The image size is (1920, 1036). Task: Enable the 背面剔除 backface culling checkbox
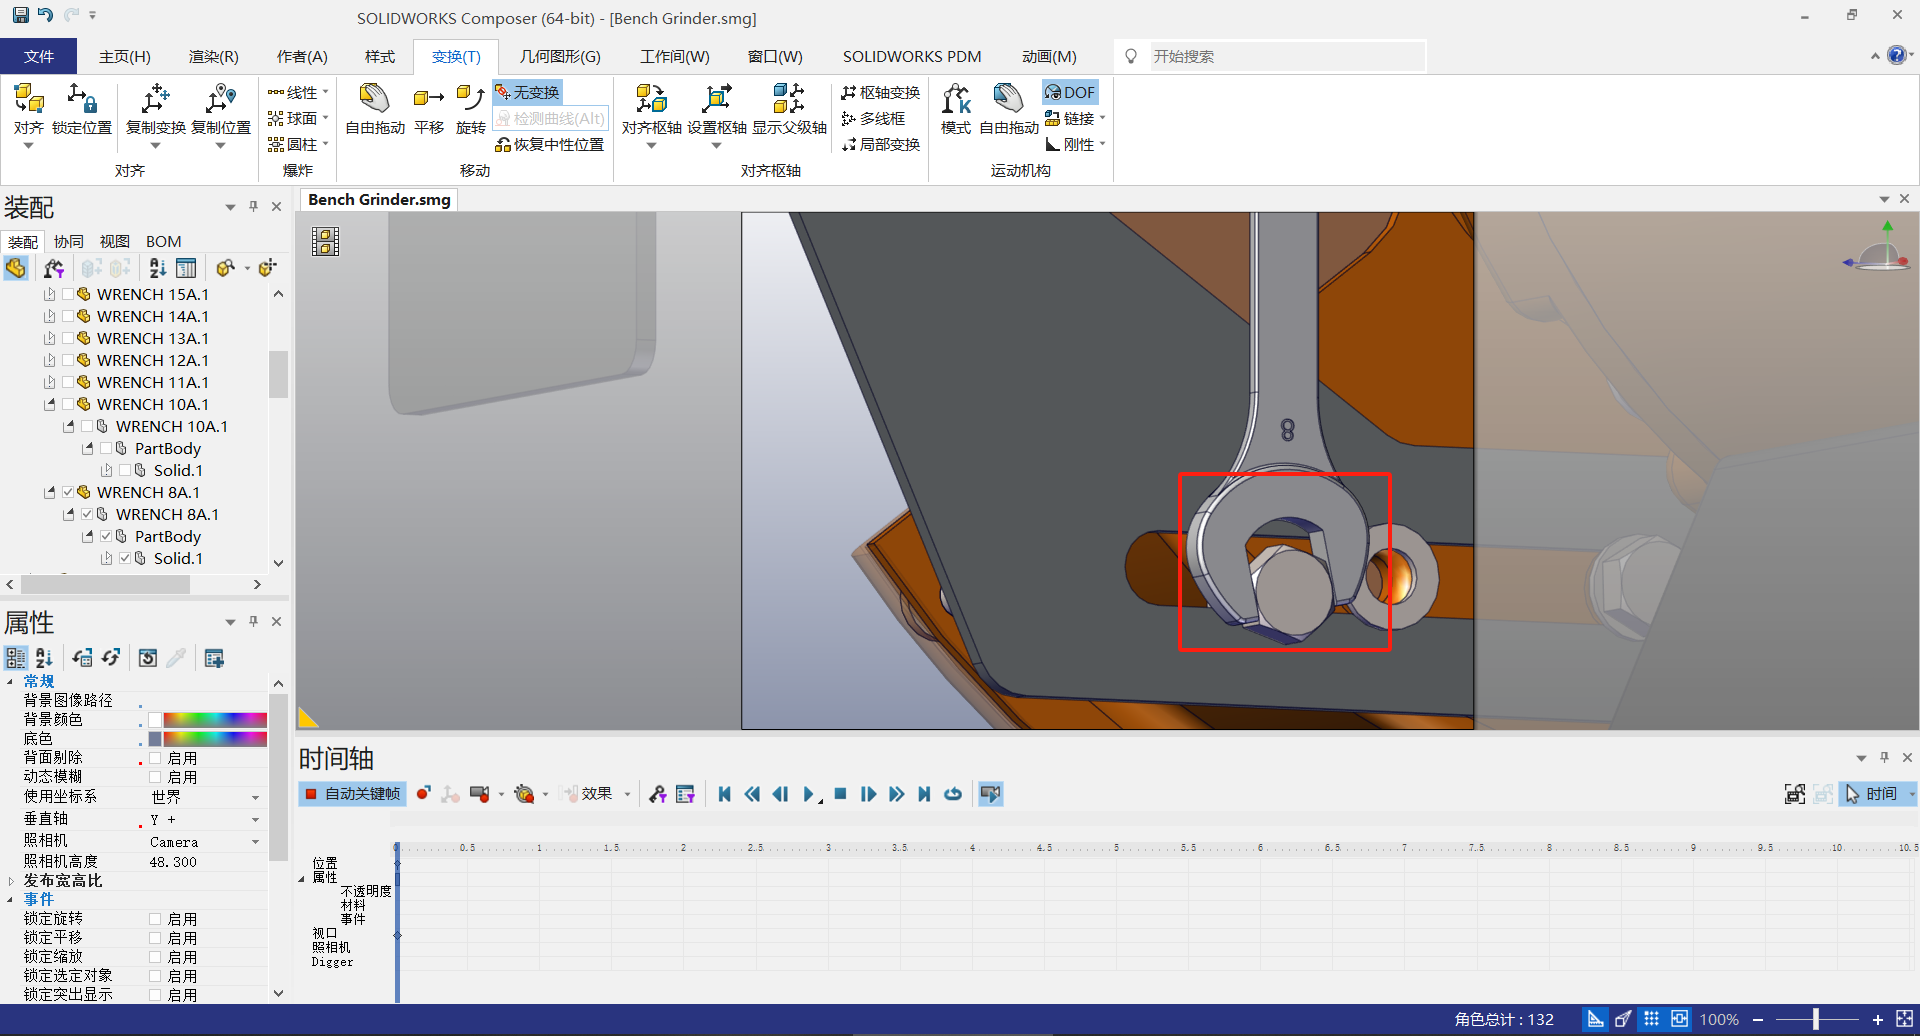click(x=155, y=758)
